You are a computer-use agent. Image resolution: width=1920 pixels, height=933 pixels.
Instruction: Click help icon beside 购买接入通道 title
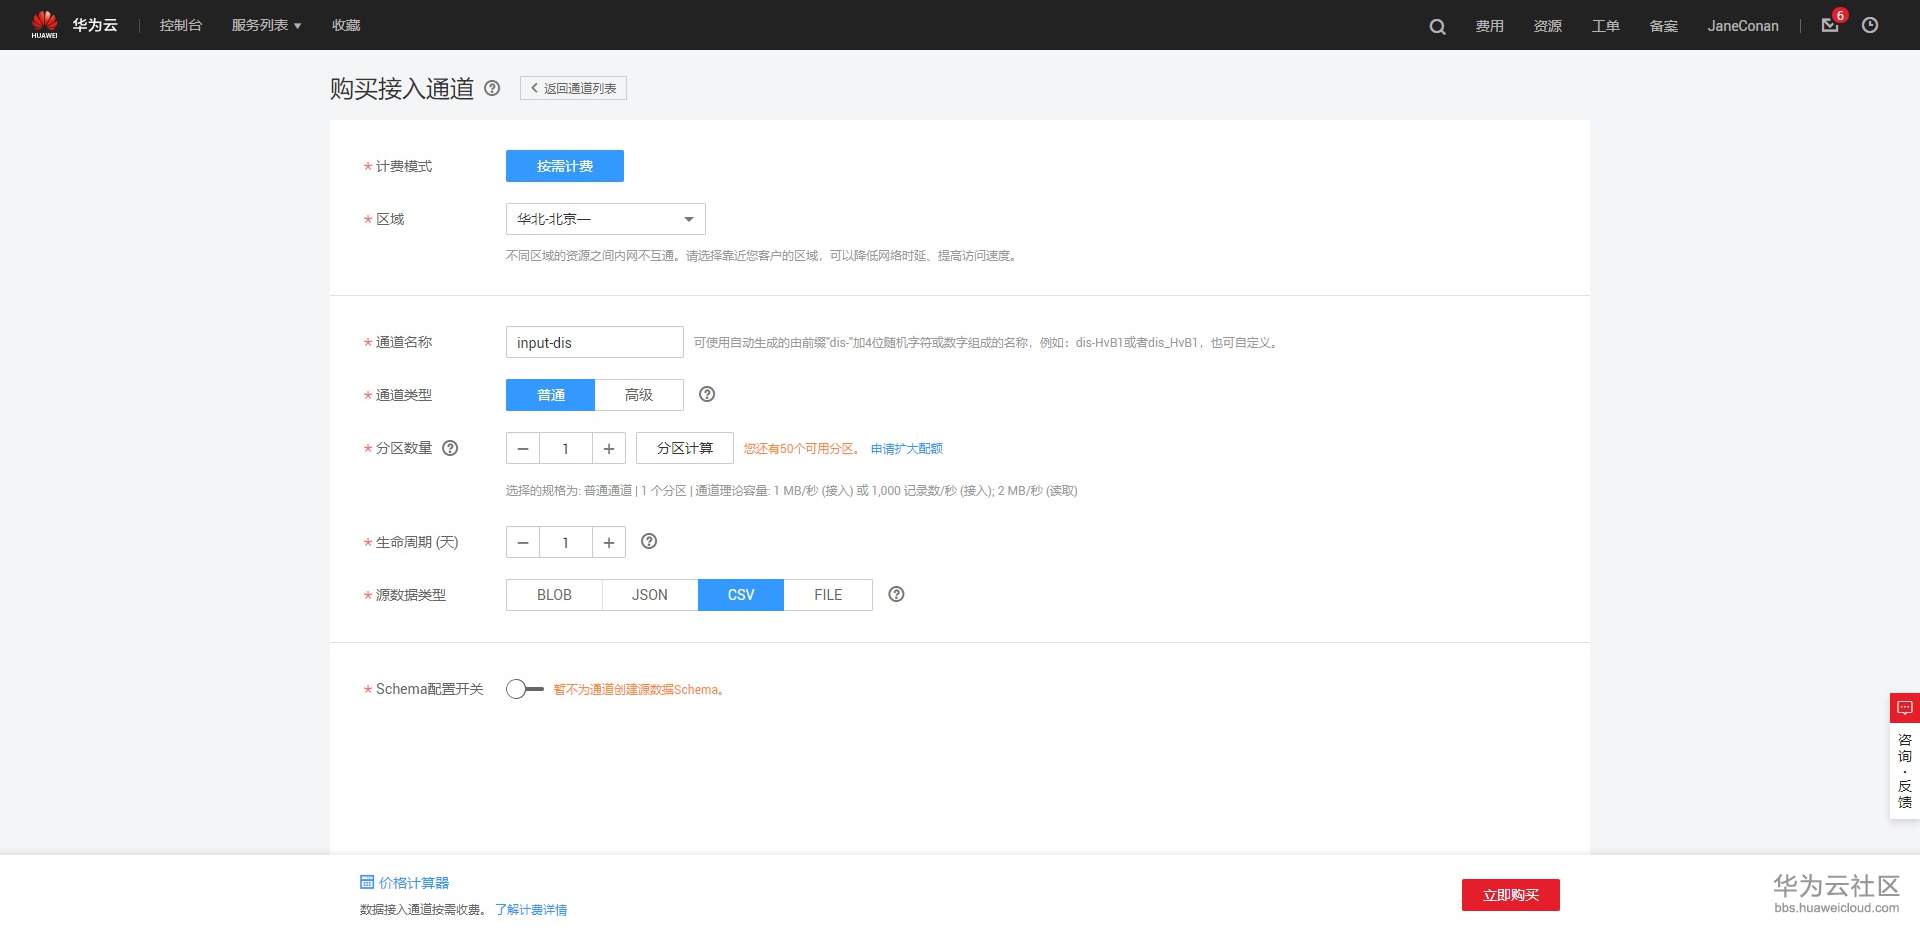click(492, 88)
